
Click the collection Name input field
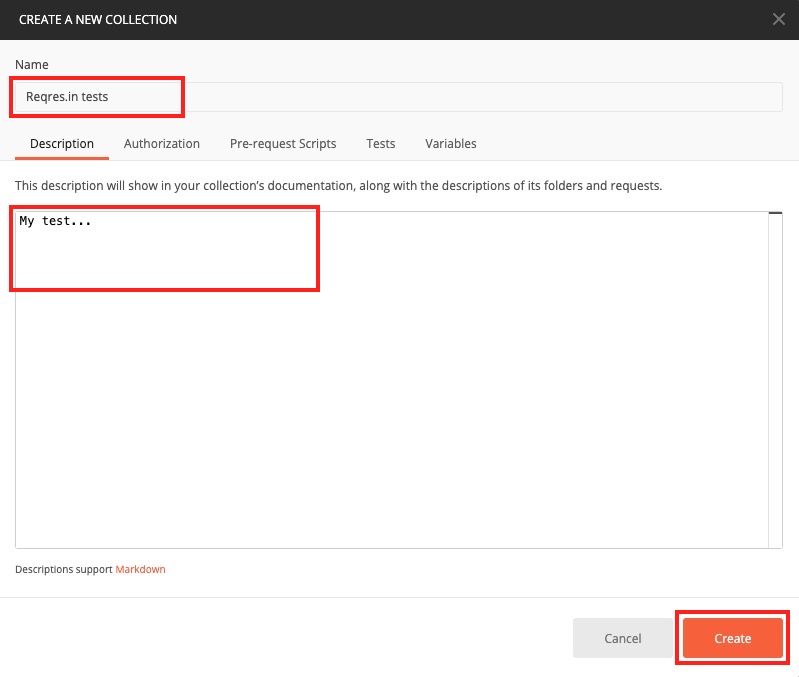pyautogui.click(x=398, y=97)
